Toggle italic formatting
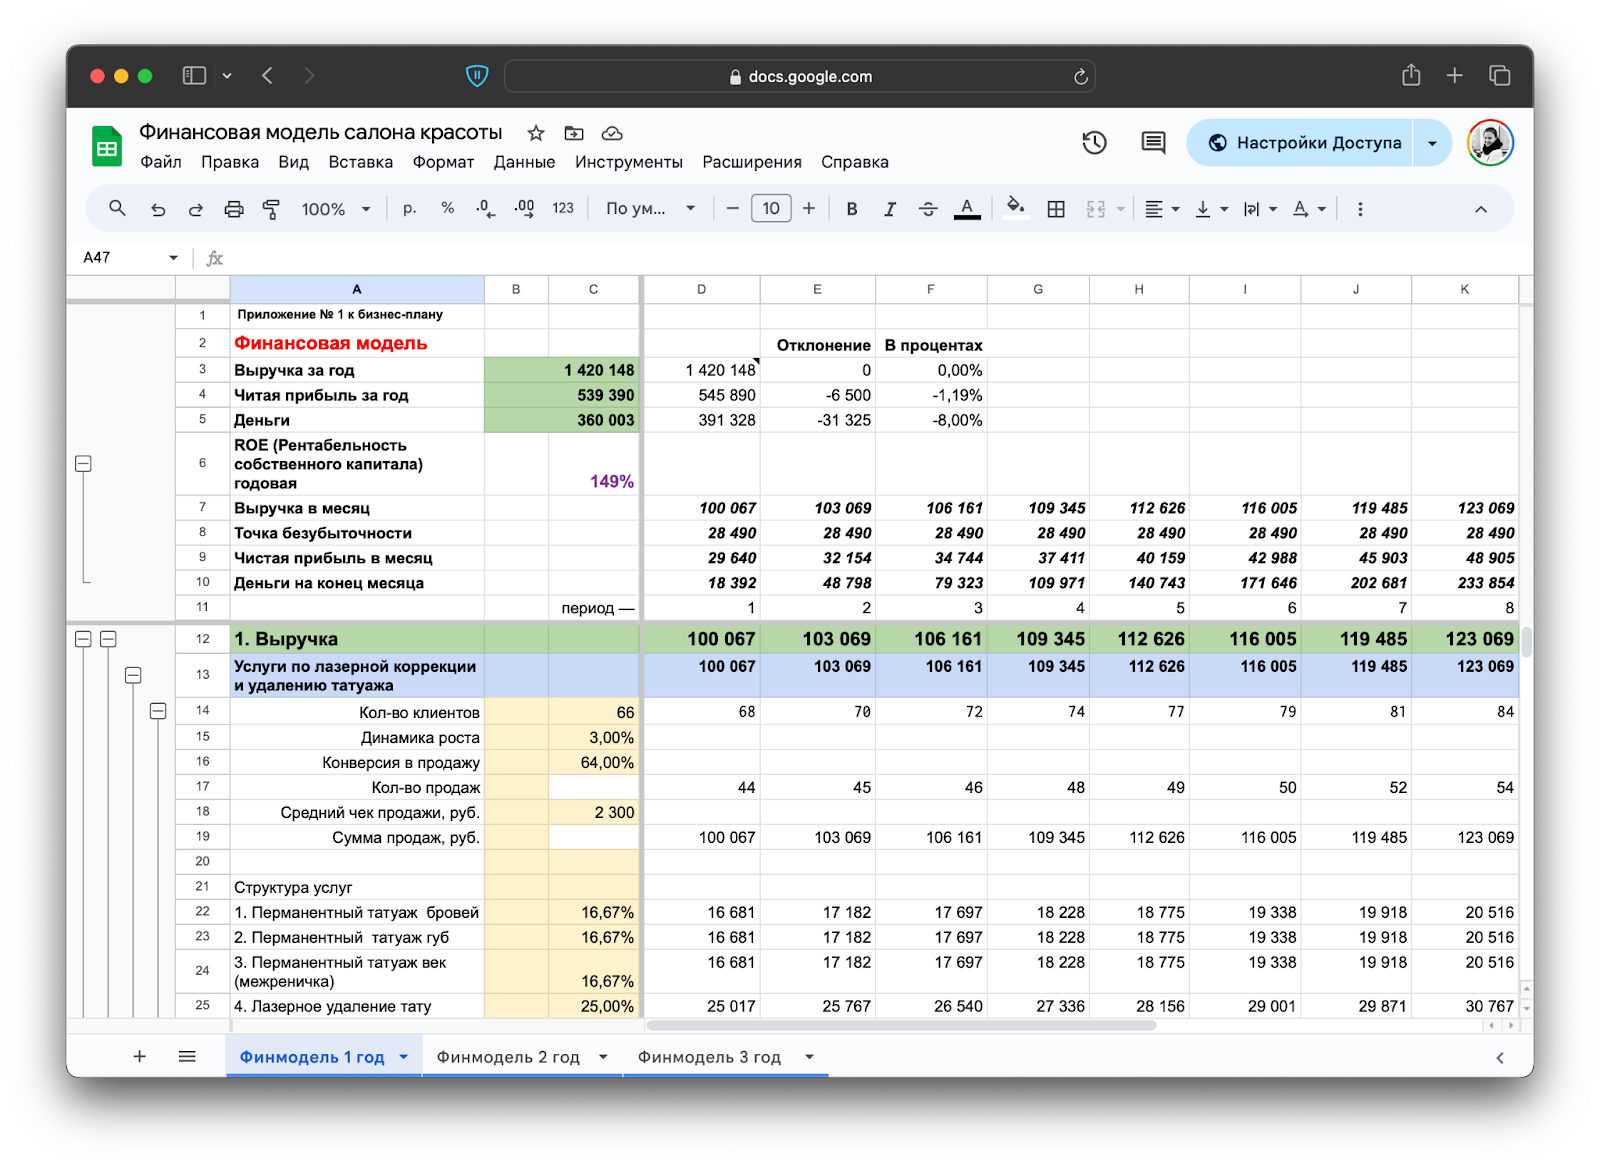 coord(889,209)
